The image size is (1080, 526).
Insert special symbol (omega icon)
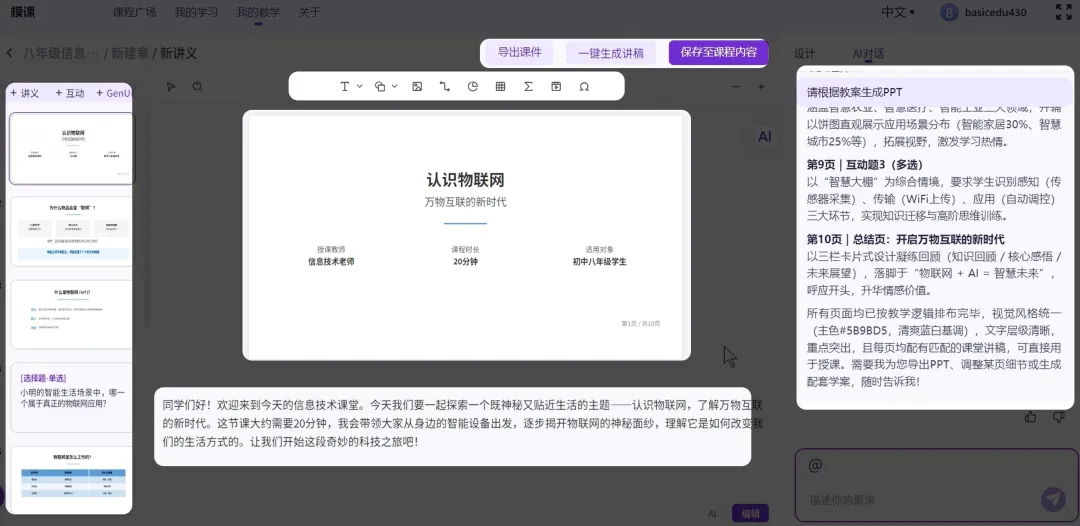tap(584, 86)
